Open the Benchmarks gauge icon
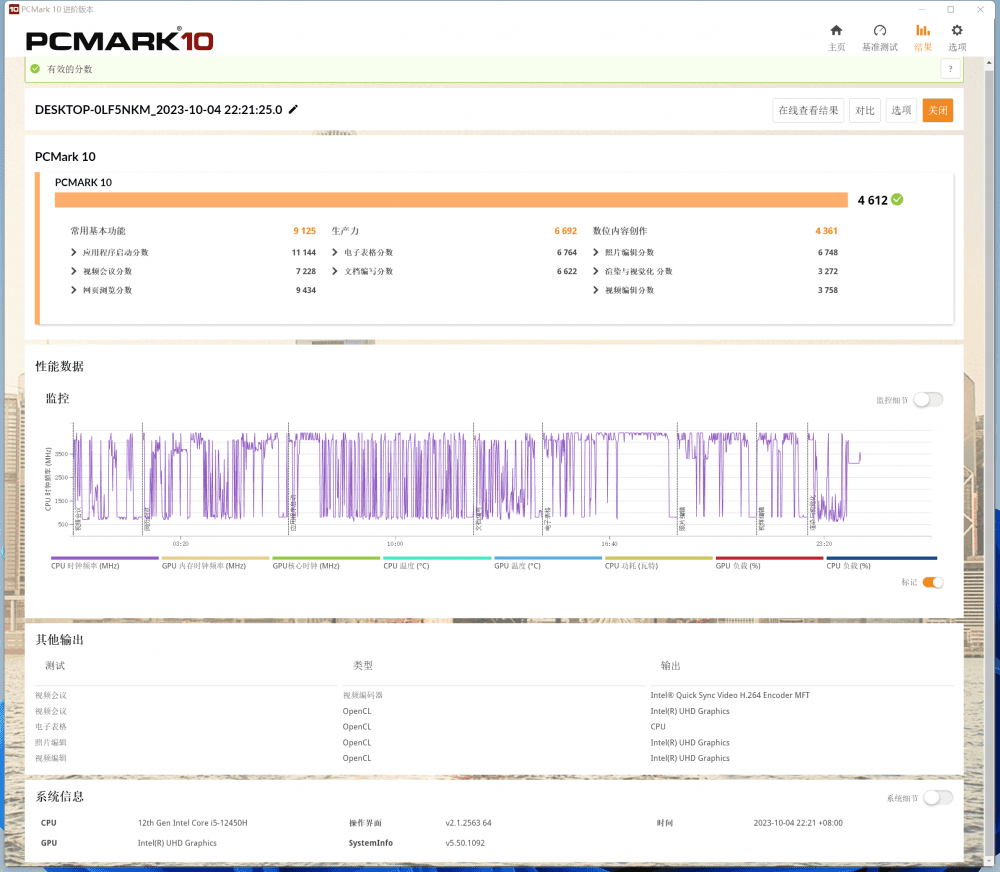The width and height of the screenshot is (1000, 872). coord(879,31)
